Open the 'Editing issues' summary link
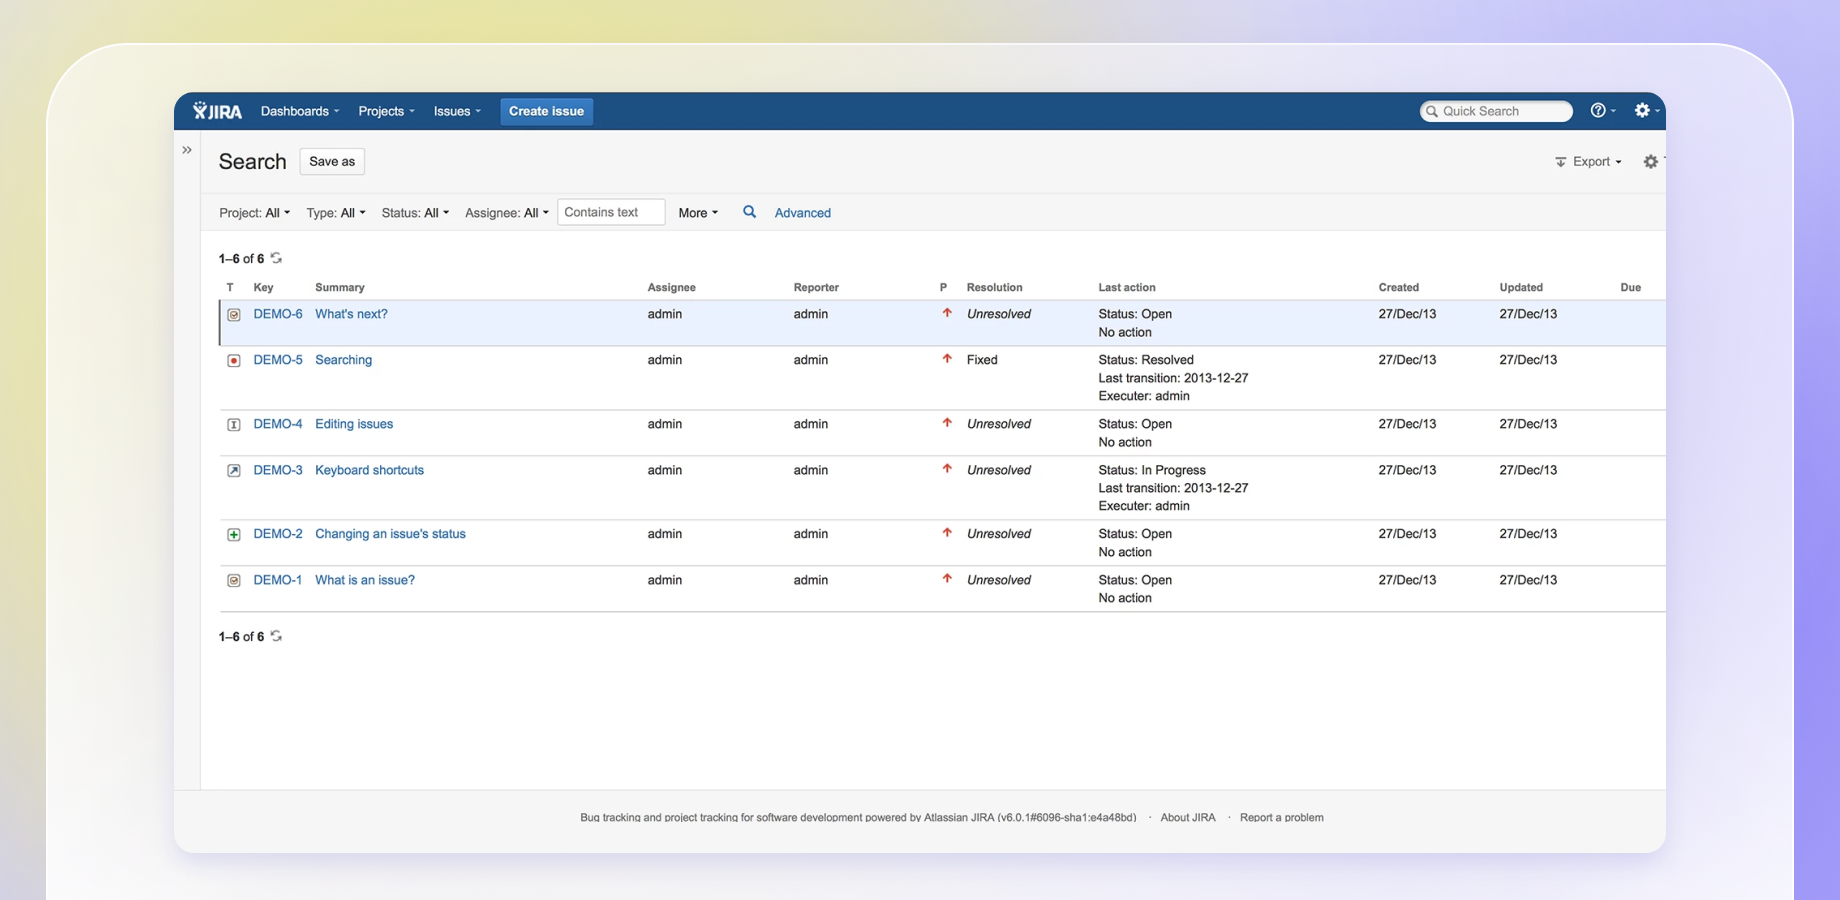This screenshot has width=1840, height=900. (354, 424)
